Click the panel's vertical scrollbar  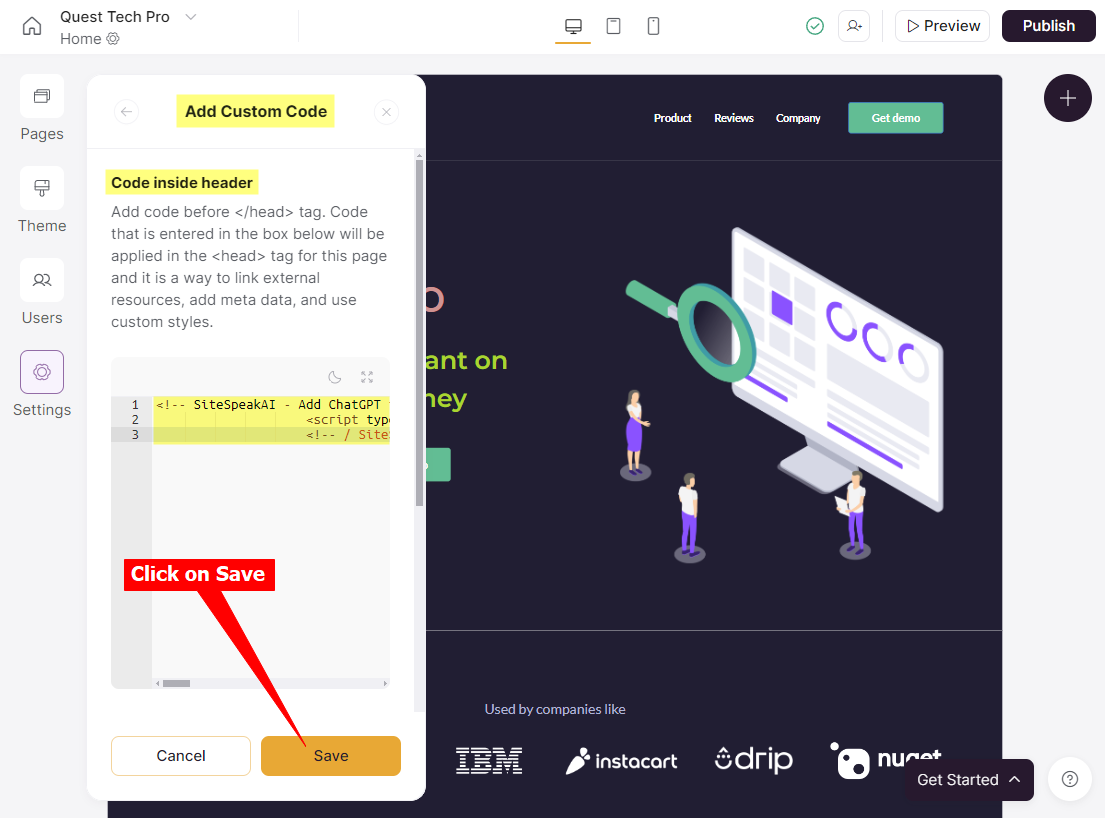pyautogui.click(x=419, y=333)
